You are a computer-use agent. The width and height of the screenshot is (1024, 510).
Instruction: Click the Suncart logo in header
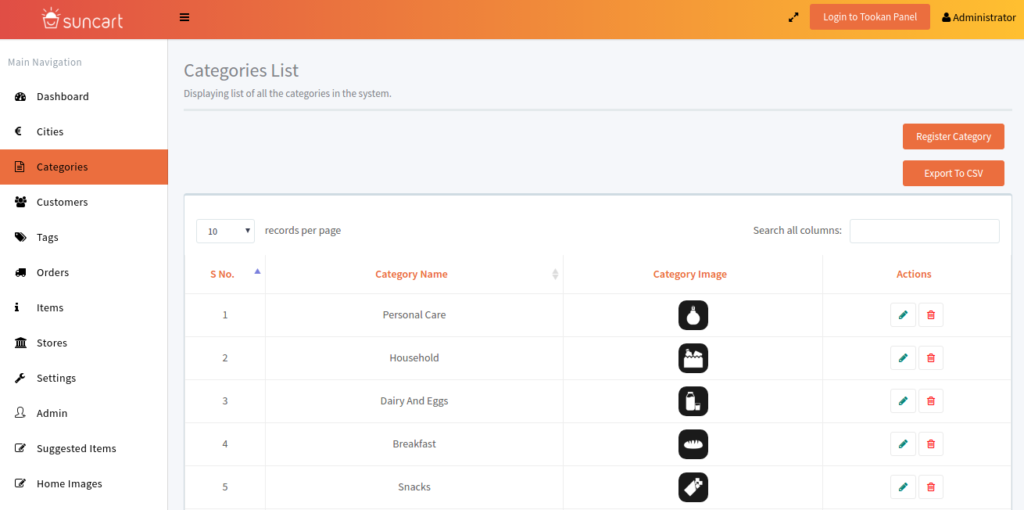[83, 18]
